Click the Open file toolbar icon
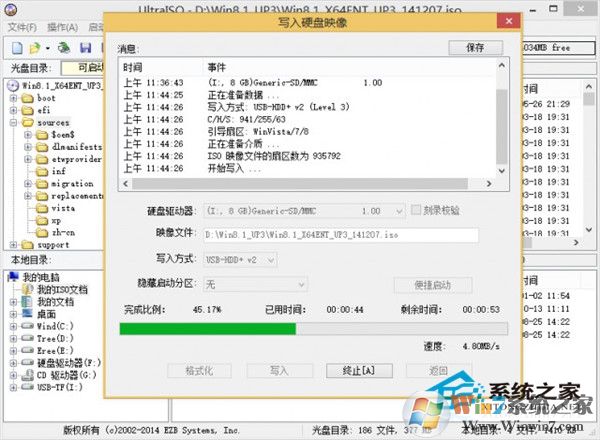The image size is (600, 440). pyautogui.click(x=35, y=48)
